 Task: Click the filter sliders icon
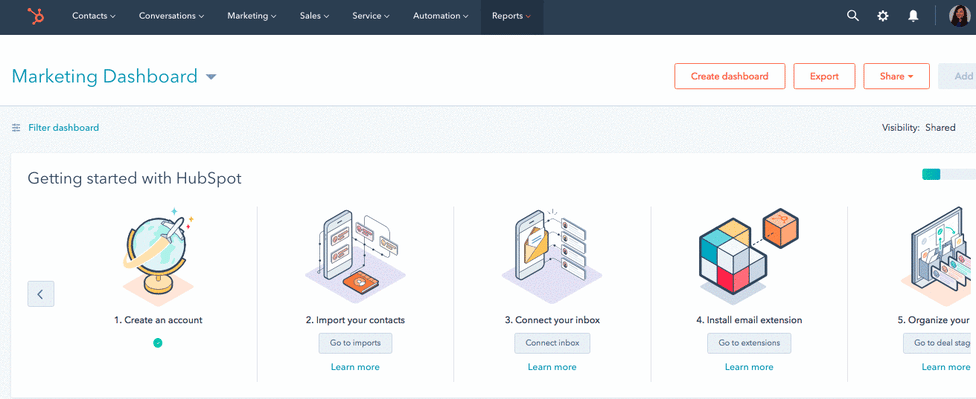coord(16,128)
